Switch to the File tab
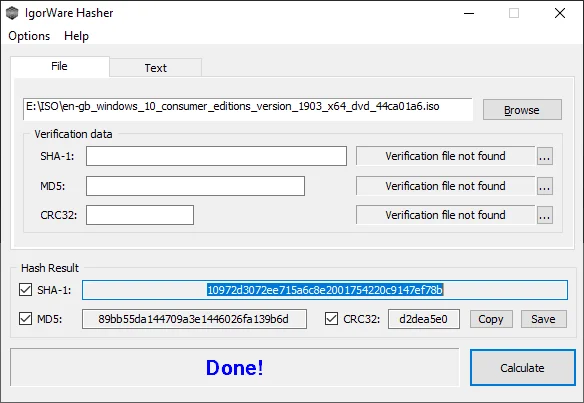Viewport: 584px width, 403px height. (60, 66)
